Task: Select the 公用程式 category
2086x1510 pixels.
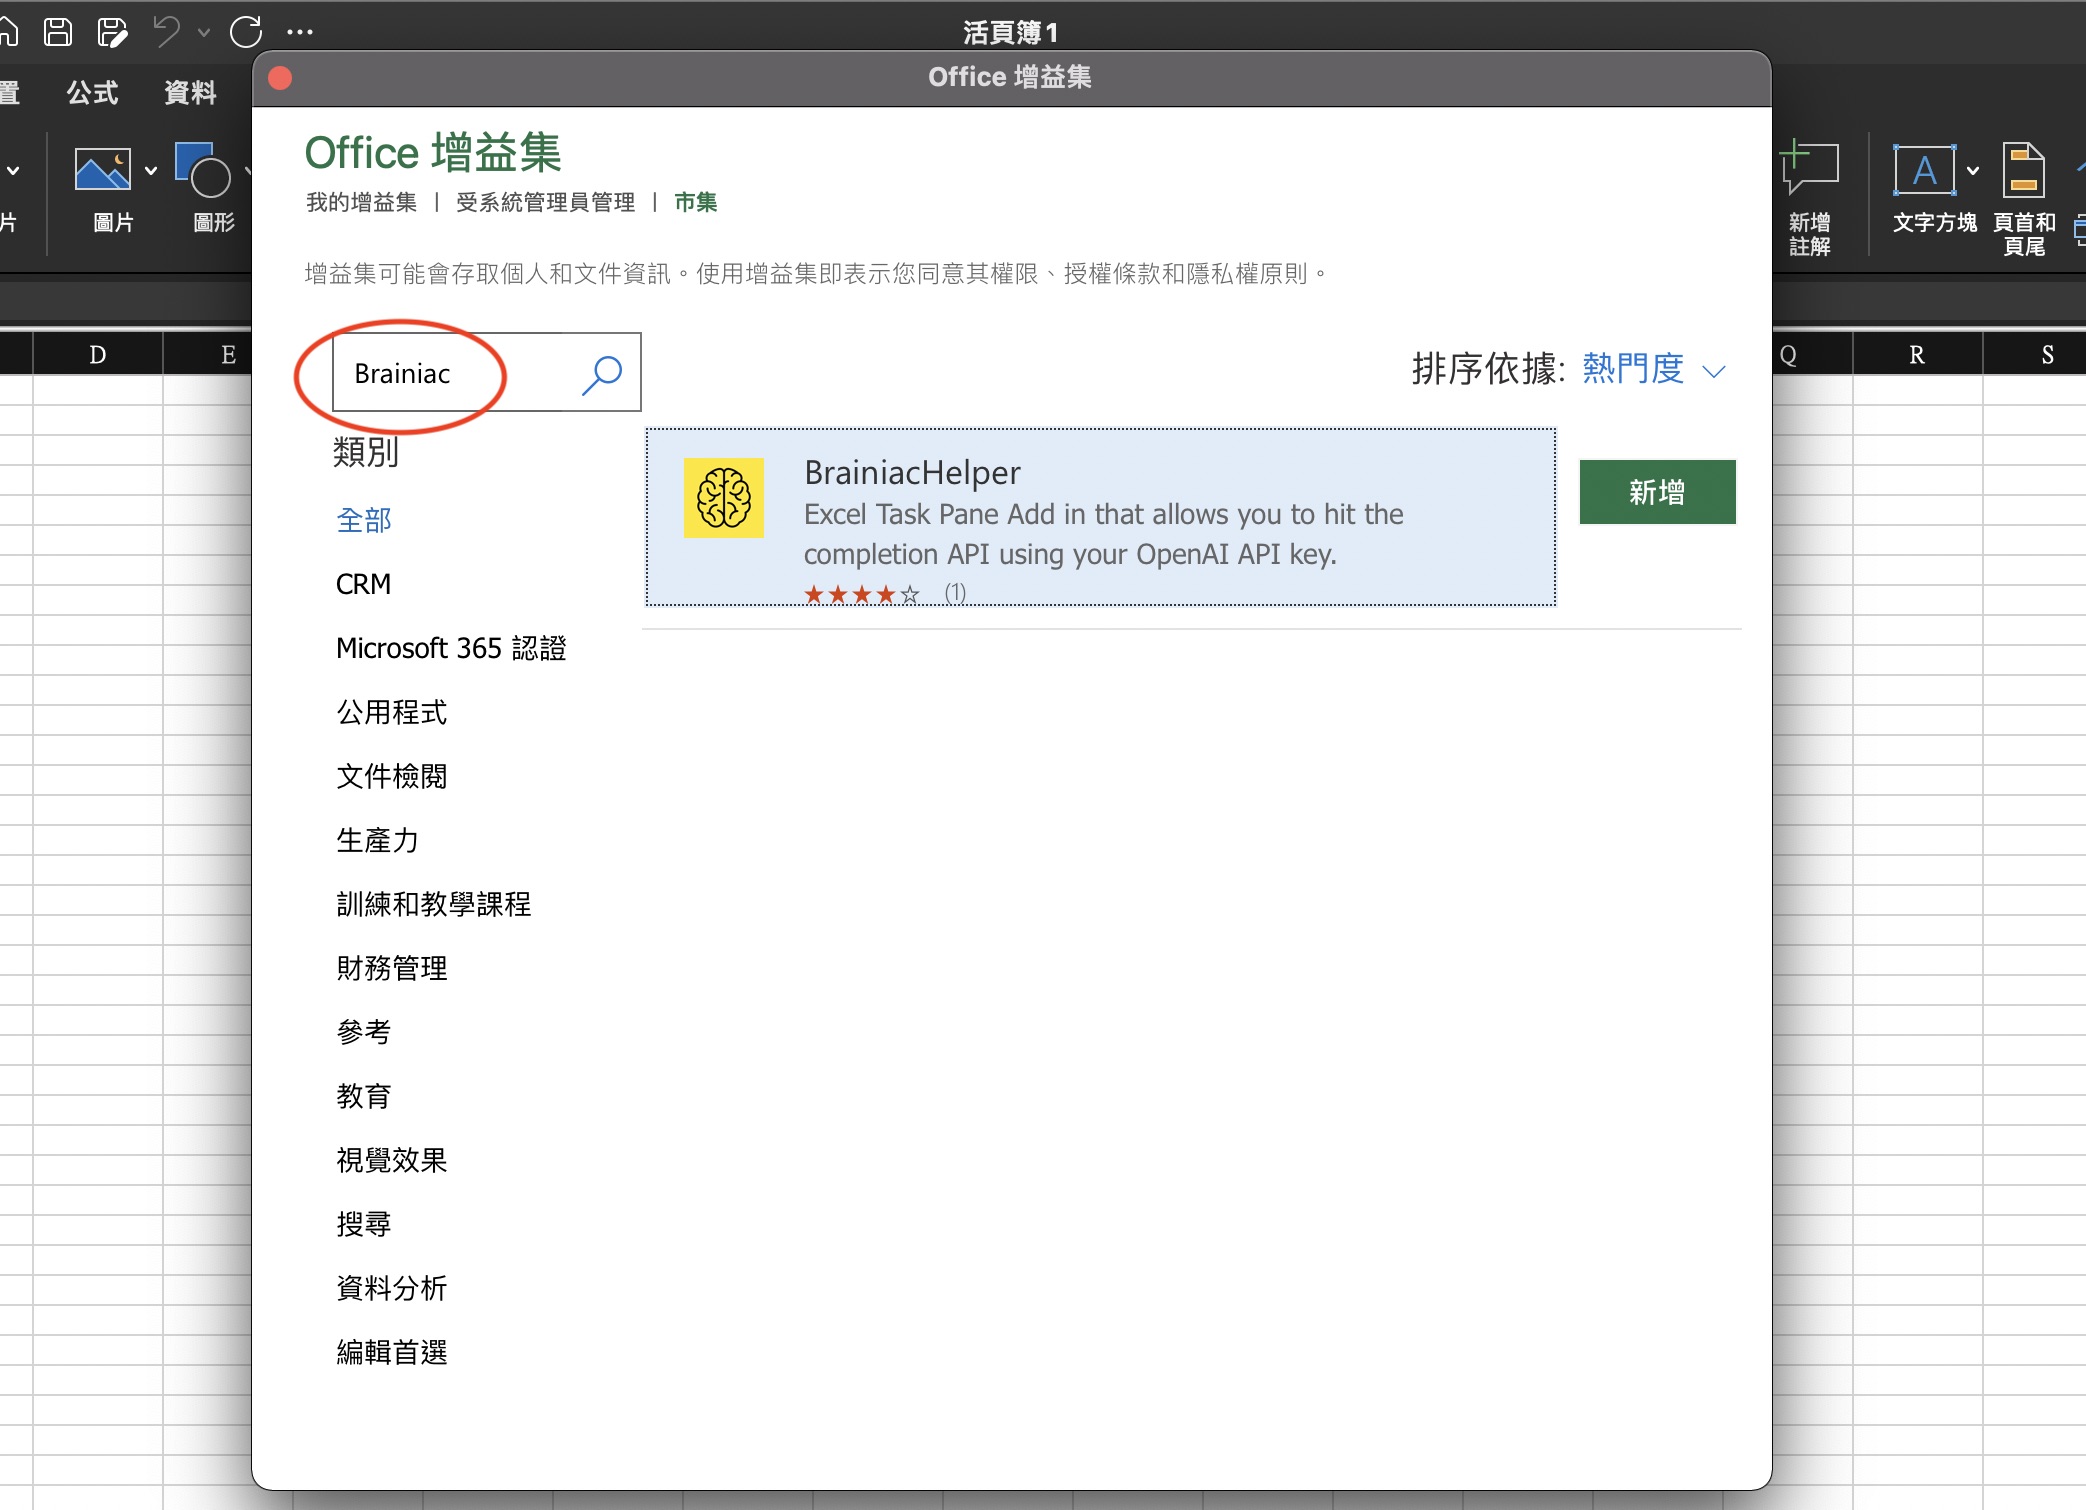Action: [x=392, y=712]
